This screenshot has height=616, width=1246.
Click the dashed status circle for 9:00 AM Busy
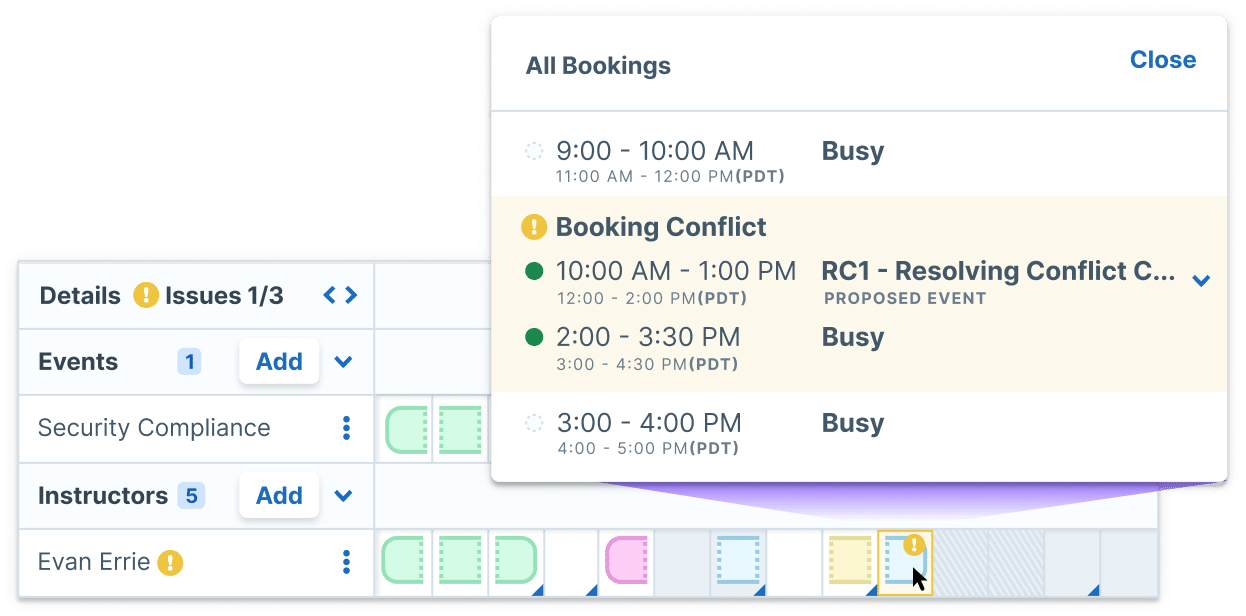tap(534, 150)
